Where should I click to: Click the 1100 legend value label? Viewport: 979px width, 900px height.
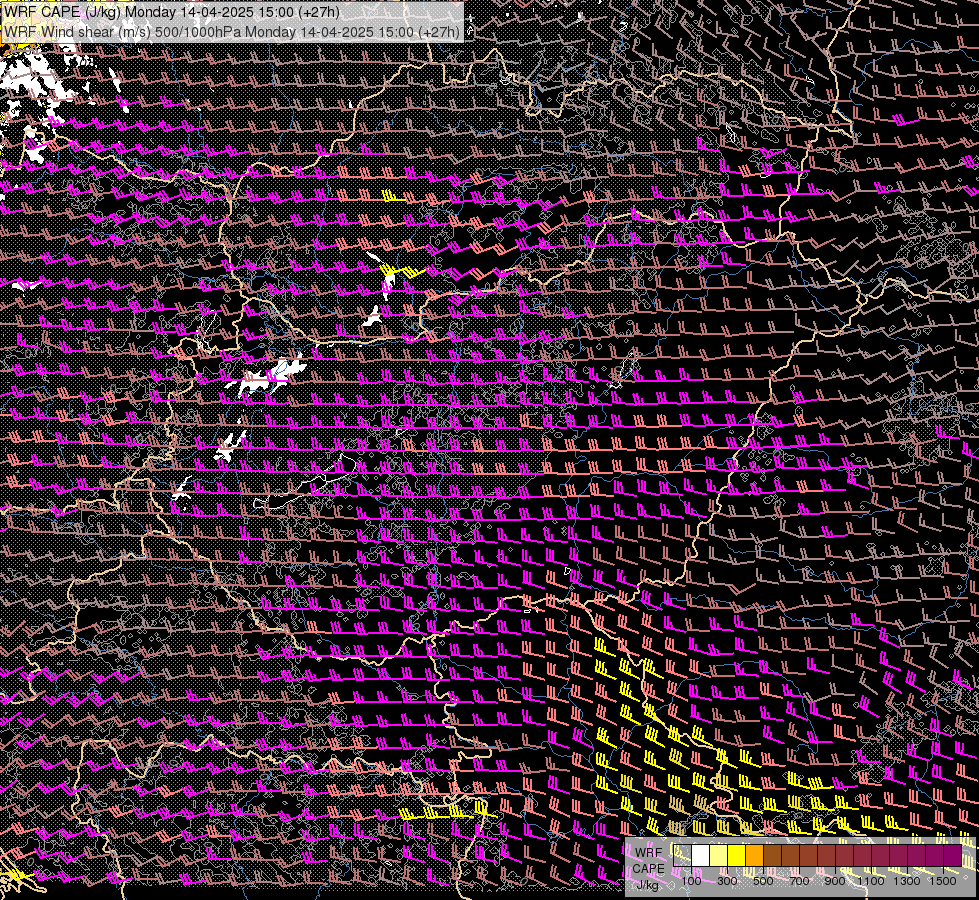click(870, 881)
